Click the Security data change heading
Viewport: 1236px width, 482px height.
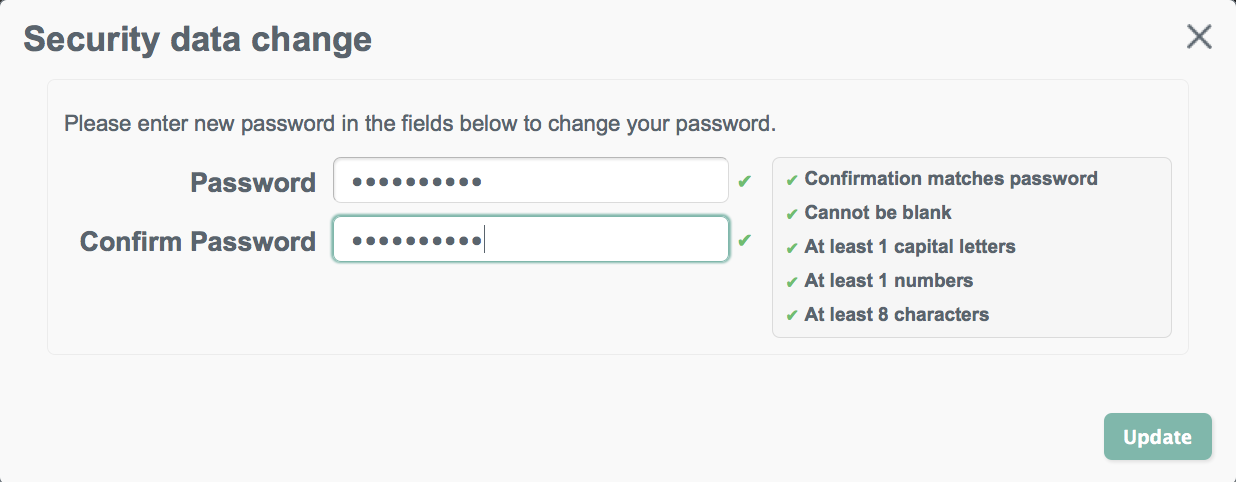[198, 39]
